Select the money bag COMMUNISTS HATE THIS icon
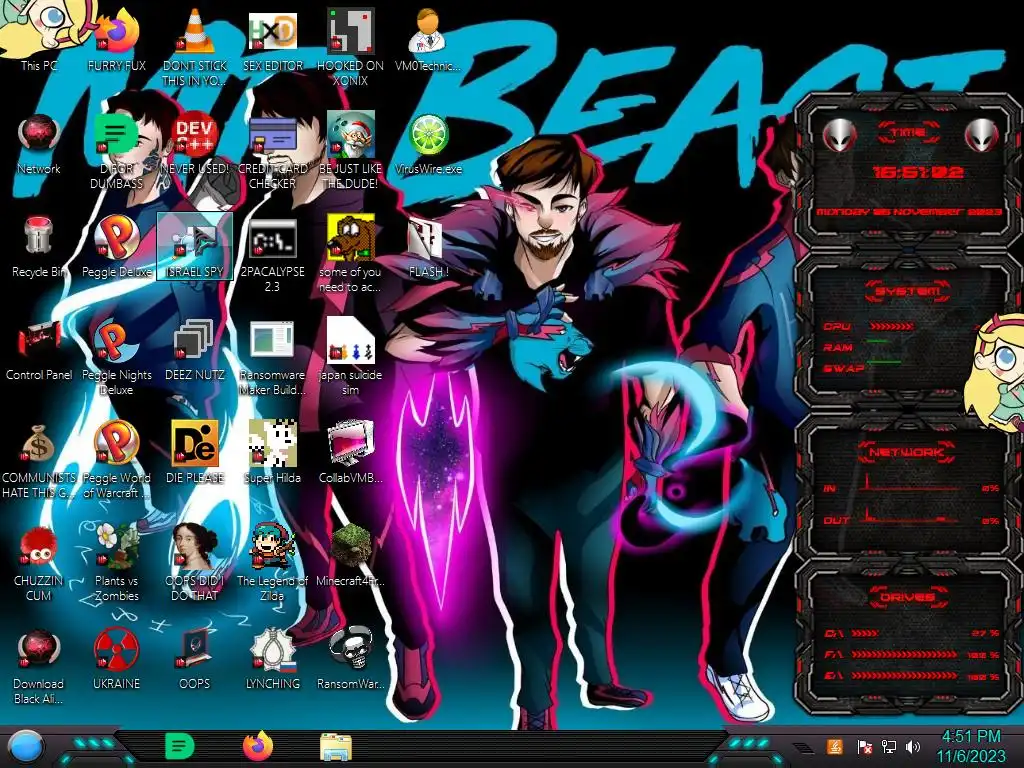Viewport: 1024px width, 768px height. (39, 460)
